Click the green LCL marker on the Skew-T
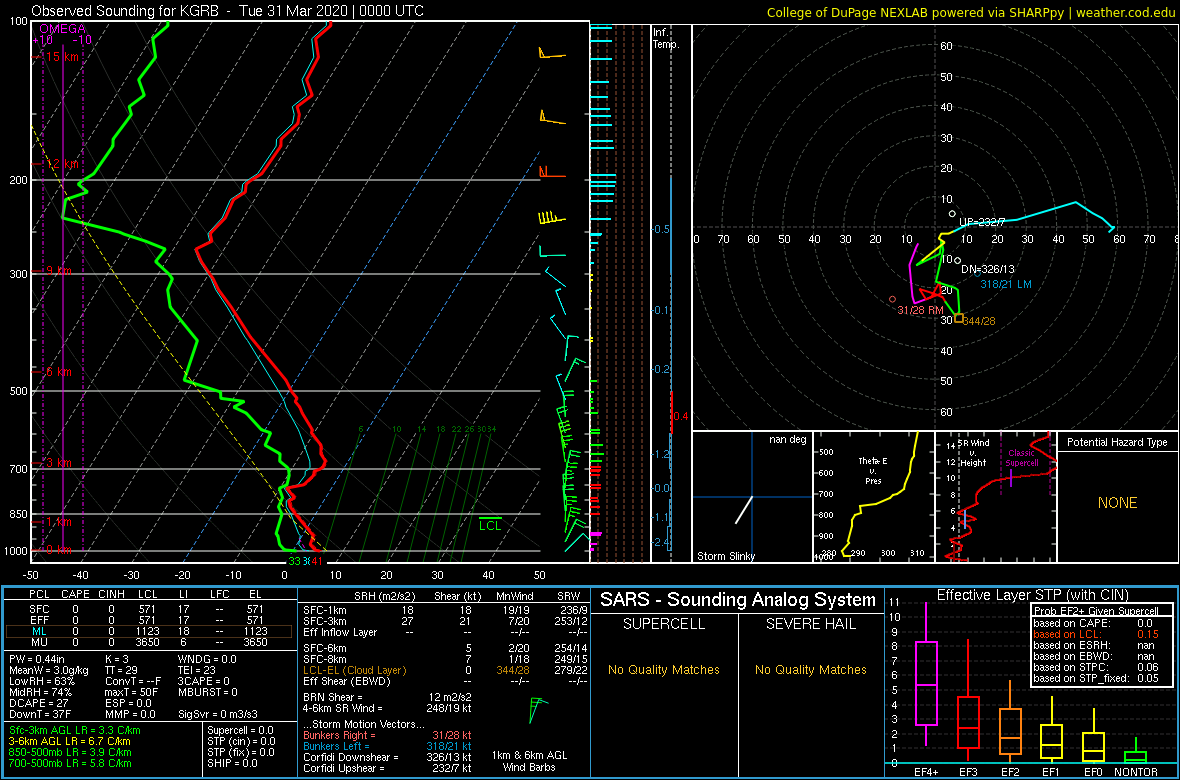 [x=490, y=526]
